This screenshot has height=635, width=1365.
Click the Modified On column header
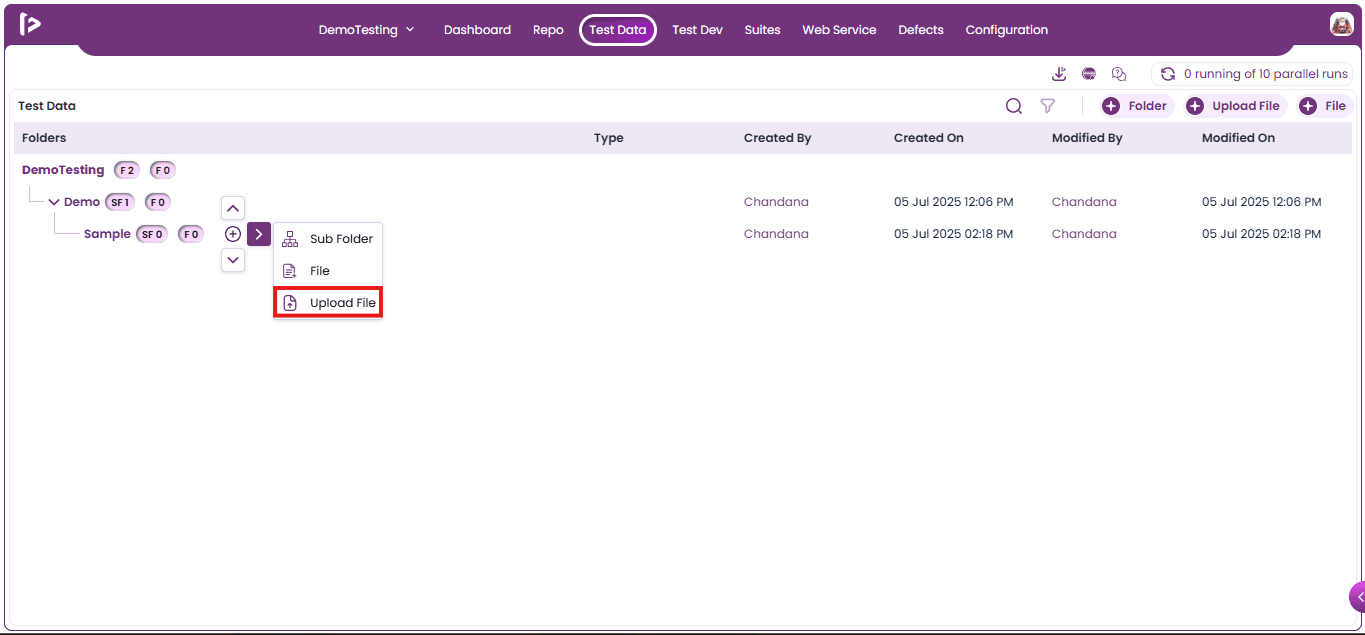coord(1238,138)
